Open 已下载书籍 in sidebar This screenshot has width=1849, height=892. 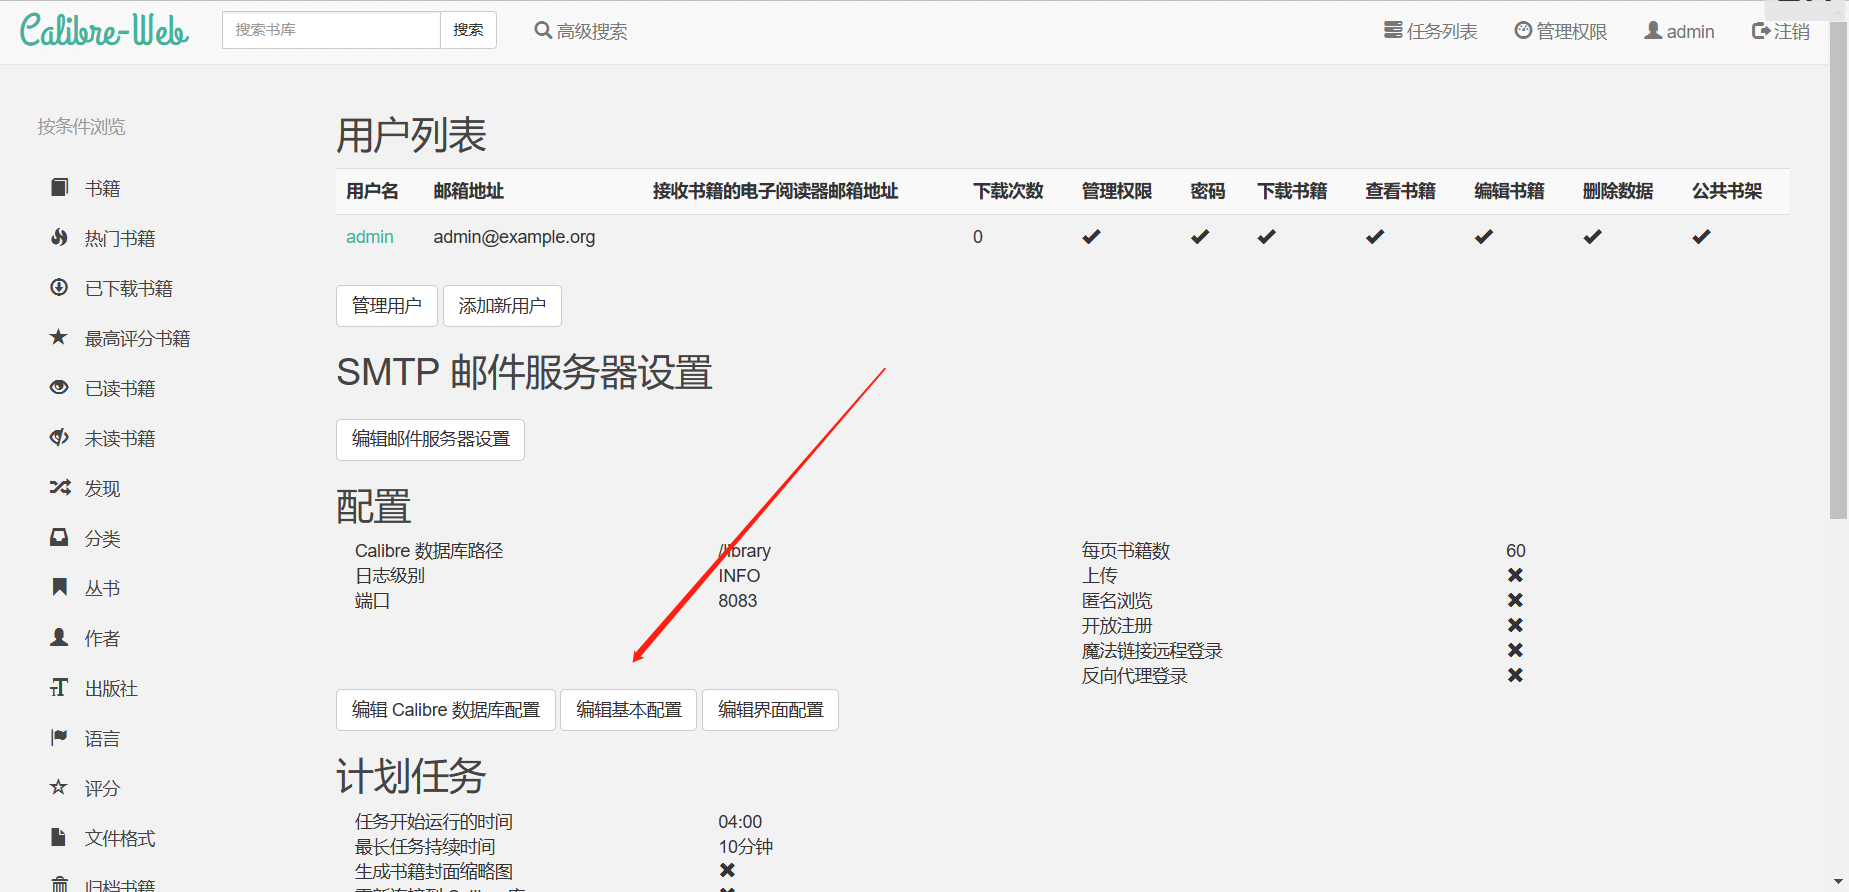pyautogui.click(x=129, y=288)
